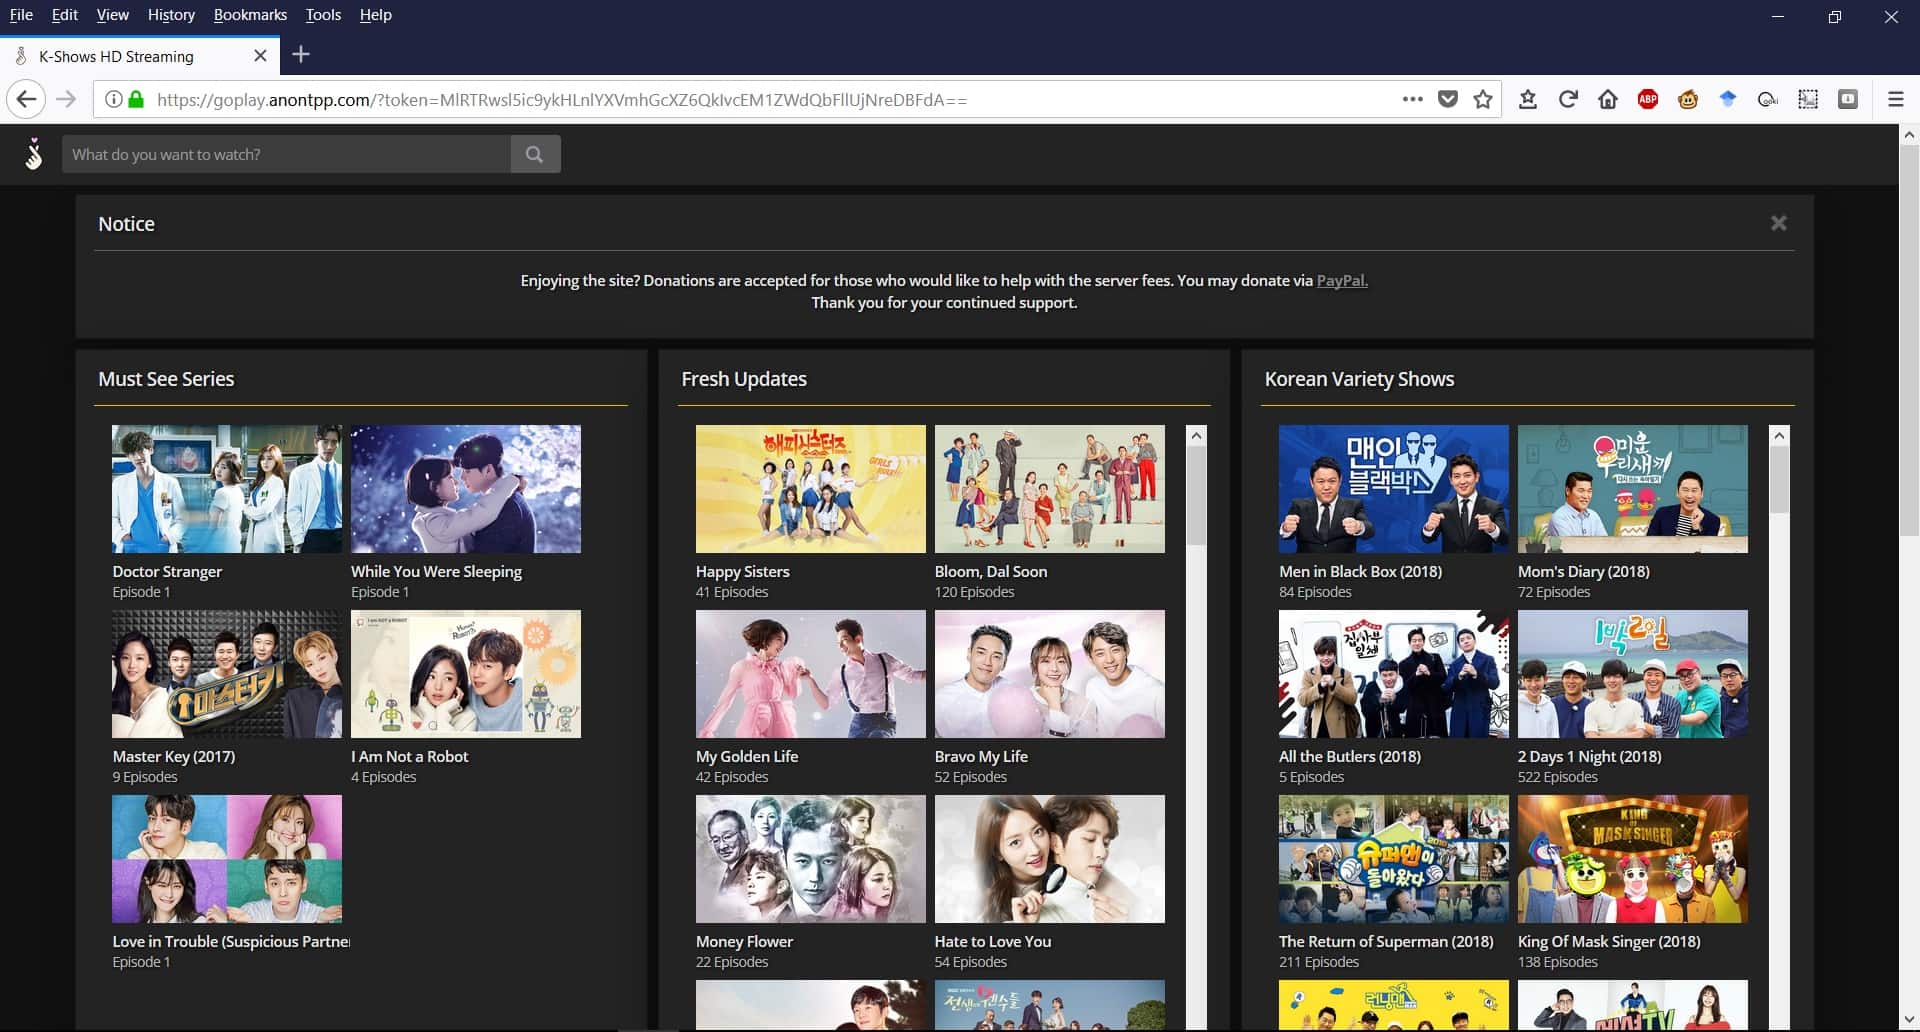Click the Hate to Love You poster
The height and width of the screenshot is (1032, 1920).
click(x=1050, y=859)
